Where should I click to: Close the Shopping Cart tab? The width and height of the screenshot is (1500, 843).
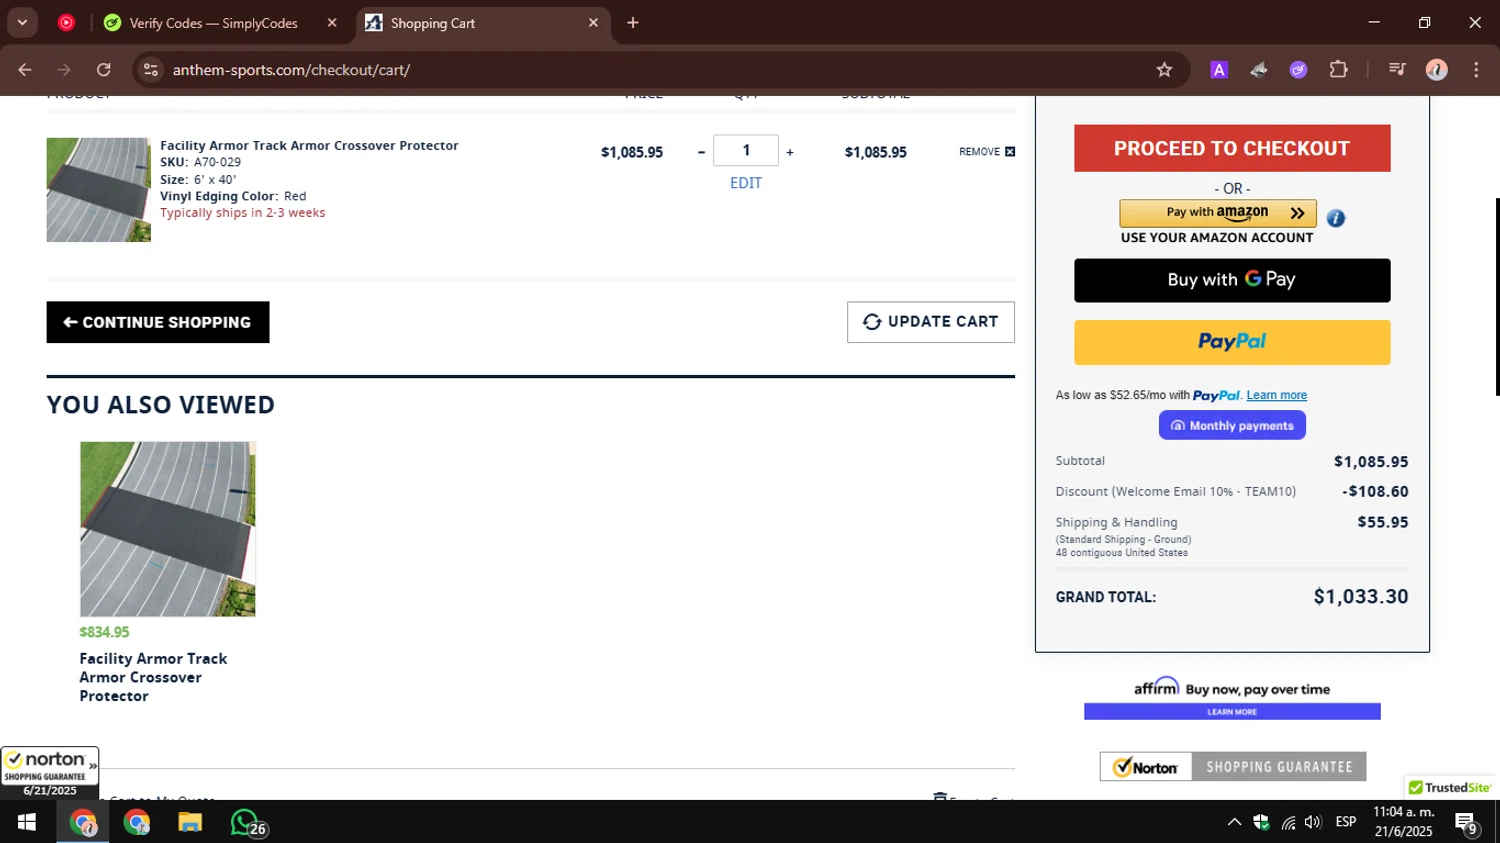(x=593, y=22)
